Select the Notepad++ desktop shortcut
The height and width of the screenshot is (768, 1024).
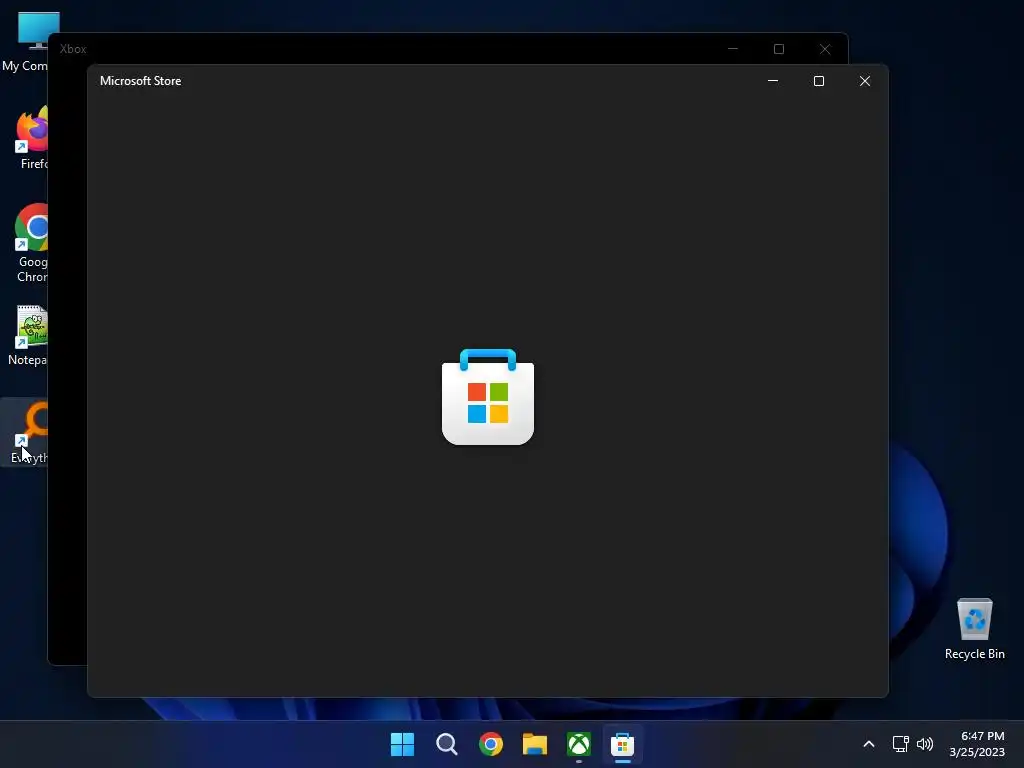(x=29, y=335)
